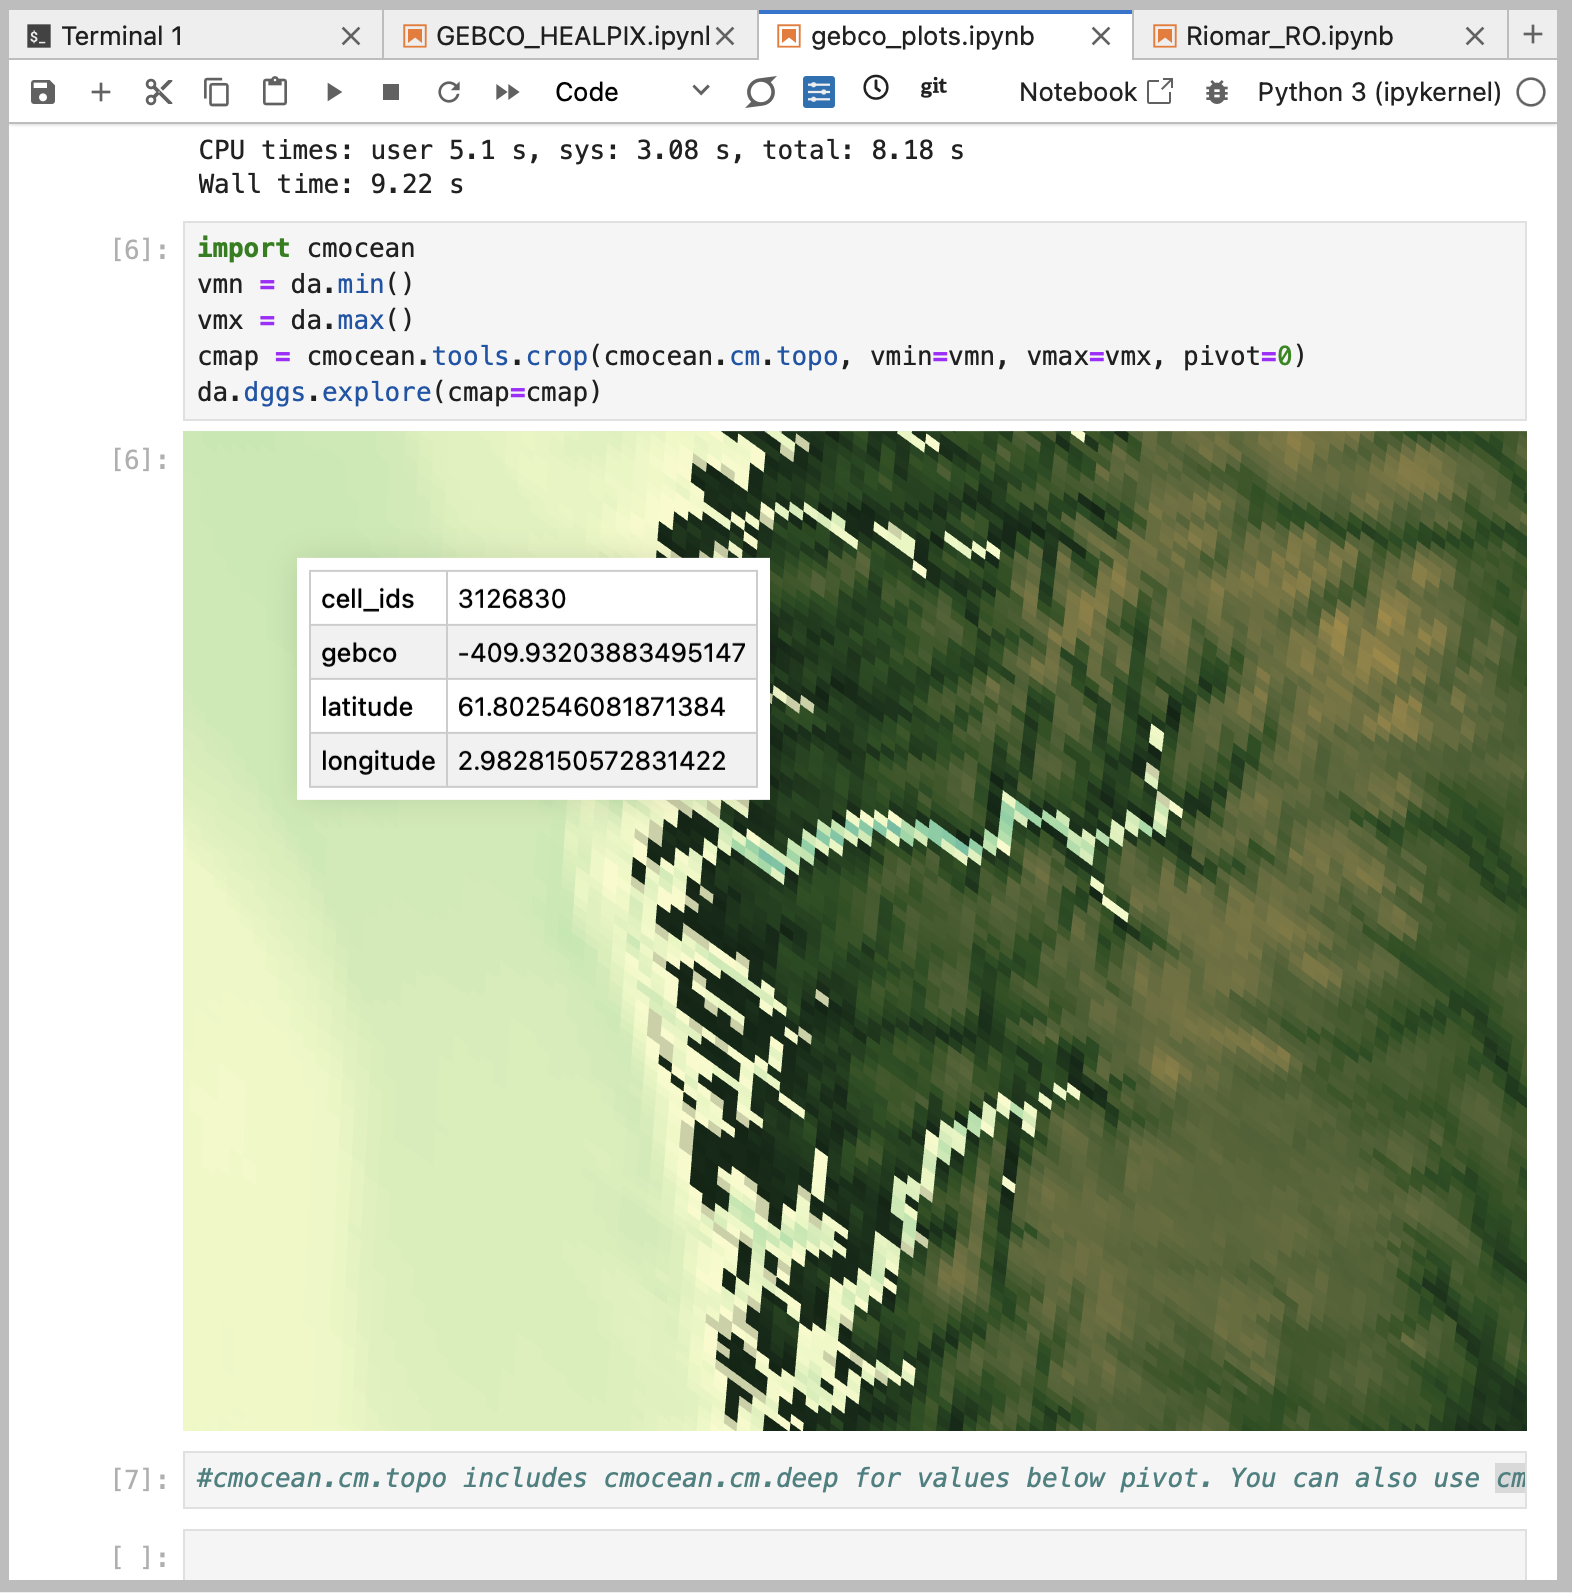Click into code cell importing cmocean
Screen dimensions: 1572x1593
pyautogui.click(x=855, y=320)
